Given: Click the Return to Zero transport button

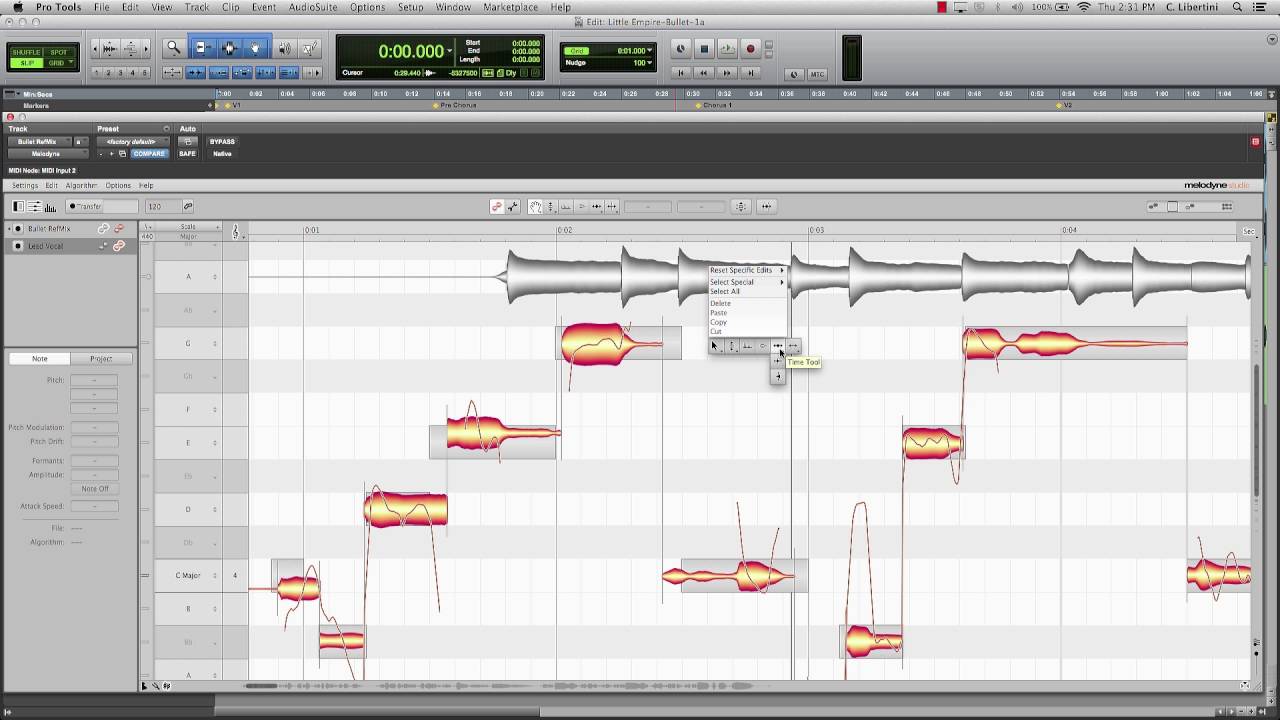Looking at the screenshot, I should coord(681,72).
